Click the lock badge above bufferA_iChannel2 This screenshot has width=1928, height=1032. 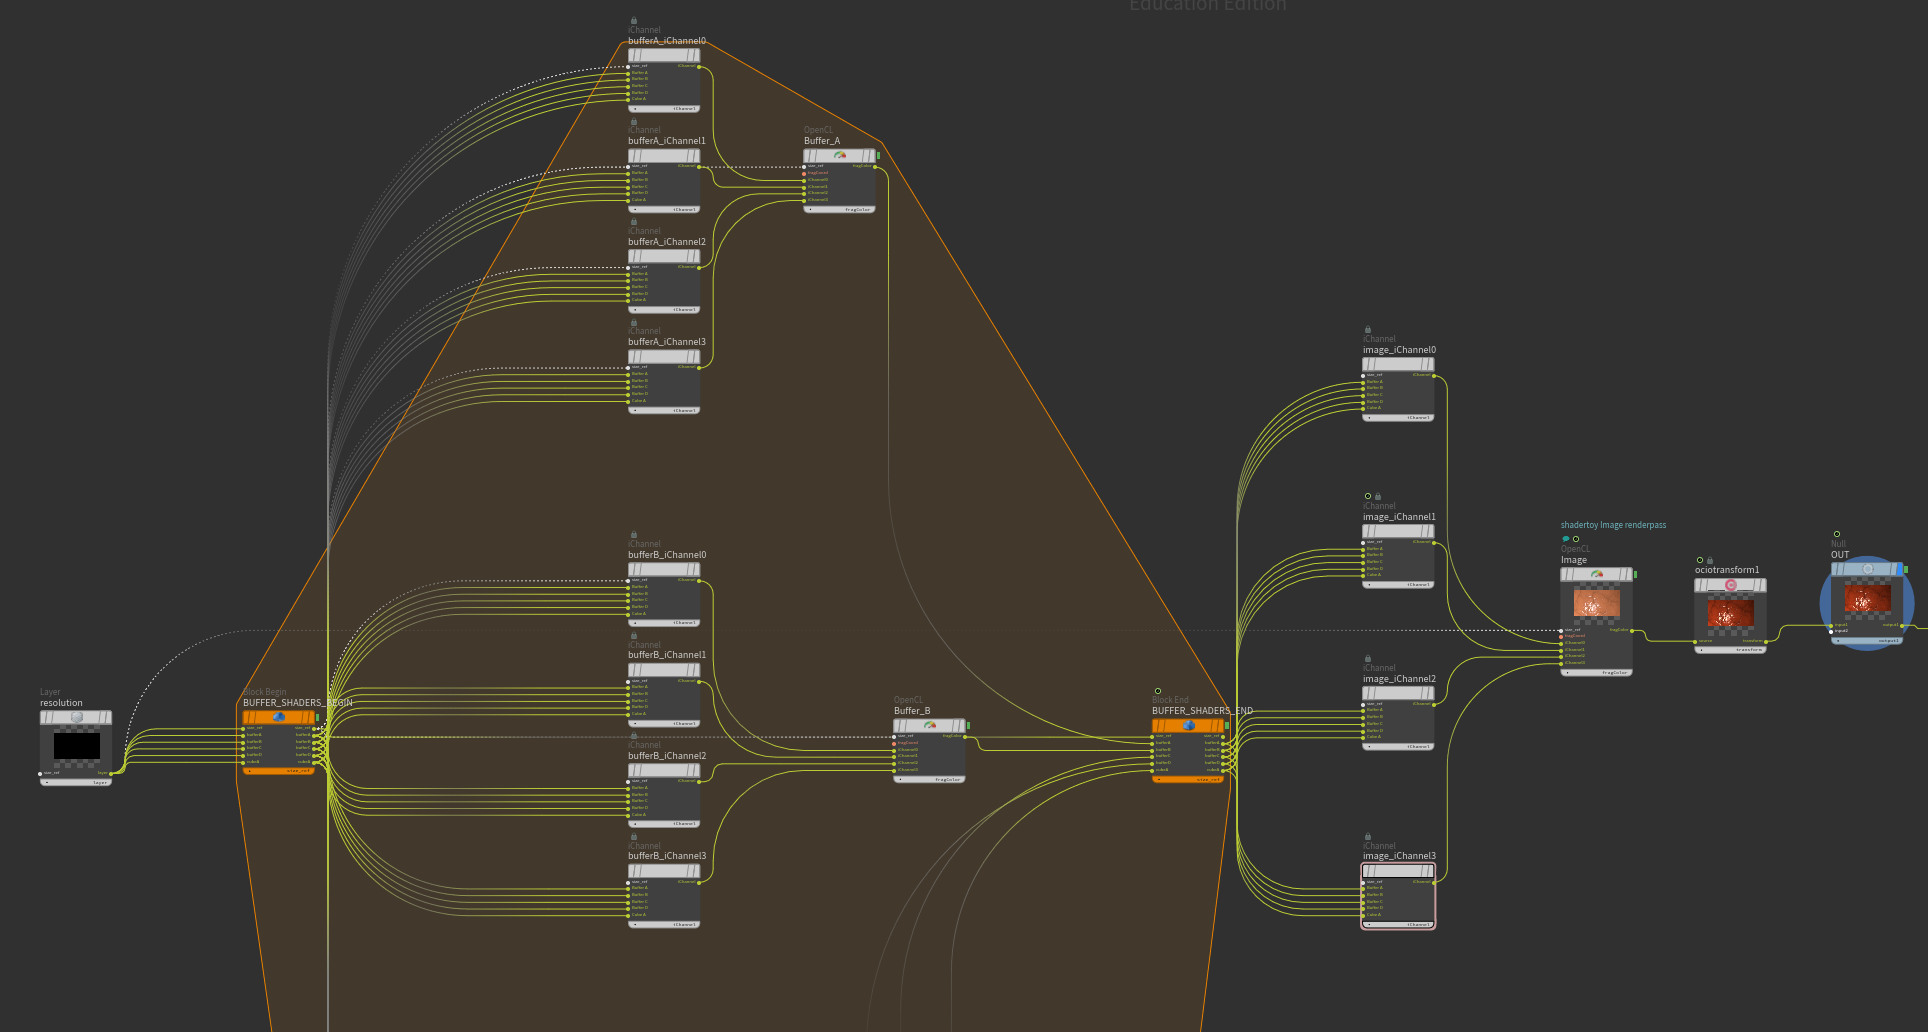(x=634, y=222)
